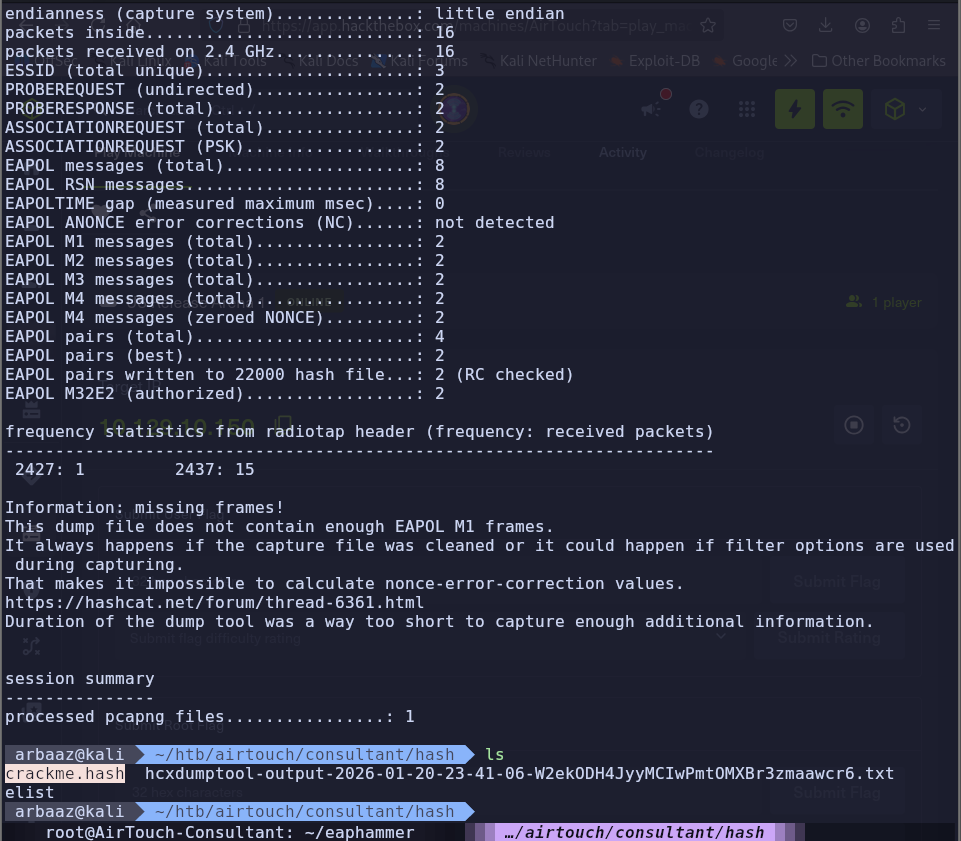Open the hashcat.net forum thread link
Image resolution: width=961 pixels, height=841 pixels.
[x=214, y=602]
